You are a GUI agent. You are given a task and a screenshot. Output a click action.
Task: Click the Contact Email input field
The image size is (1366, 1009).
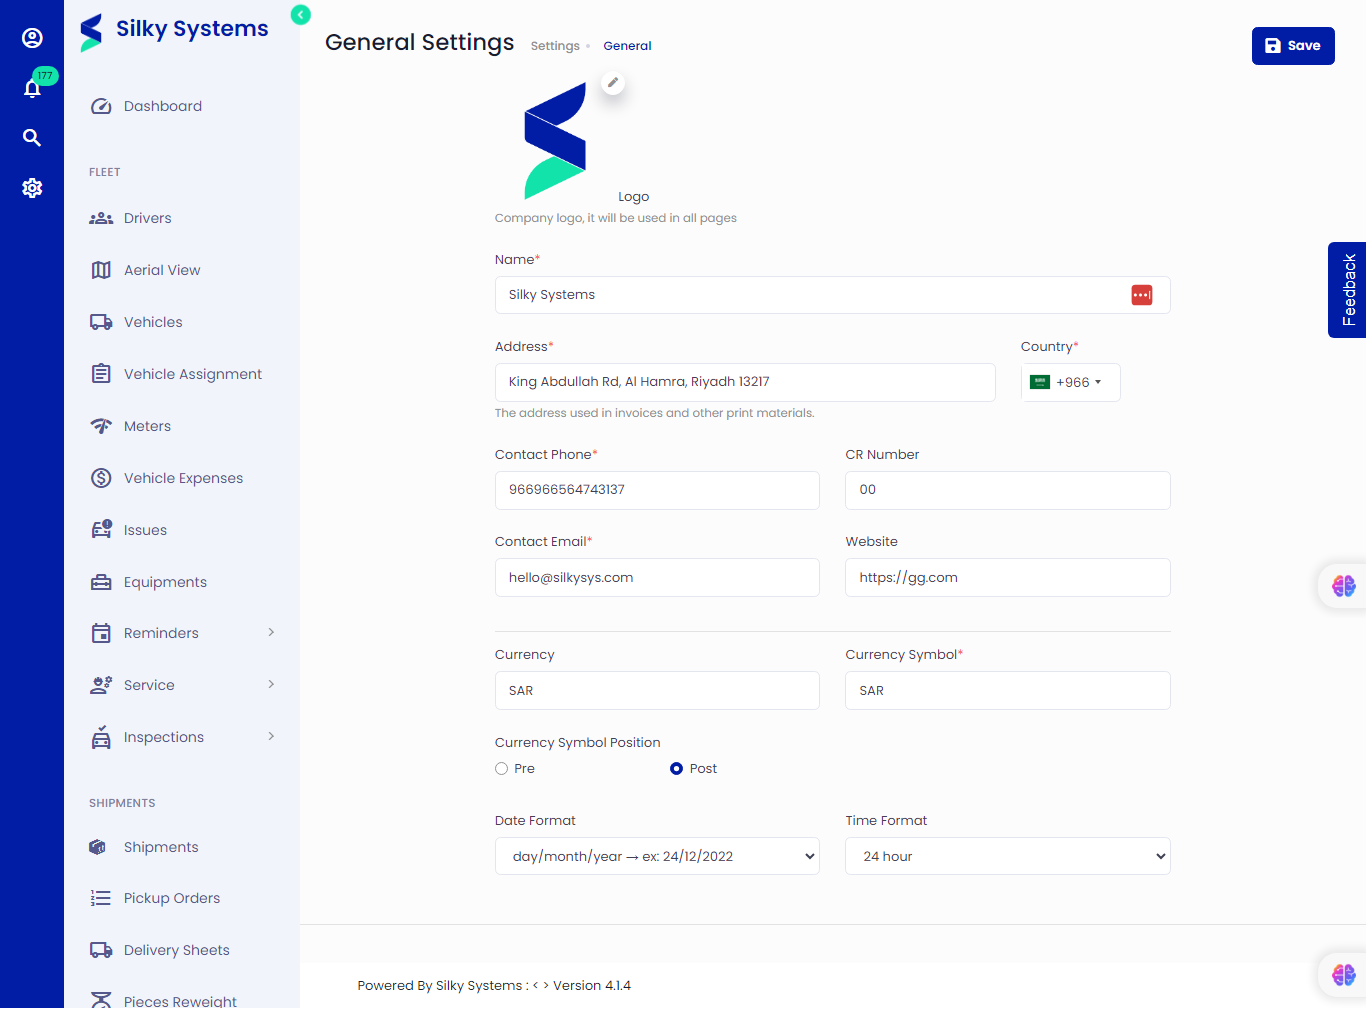coord(657,578)
